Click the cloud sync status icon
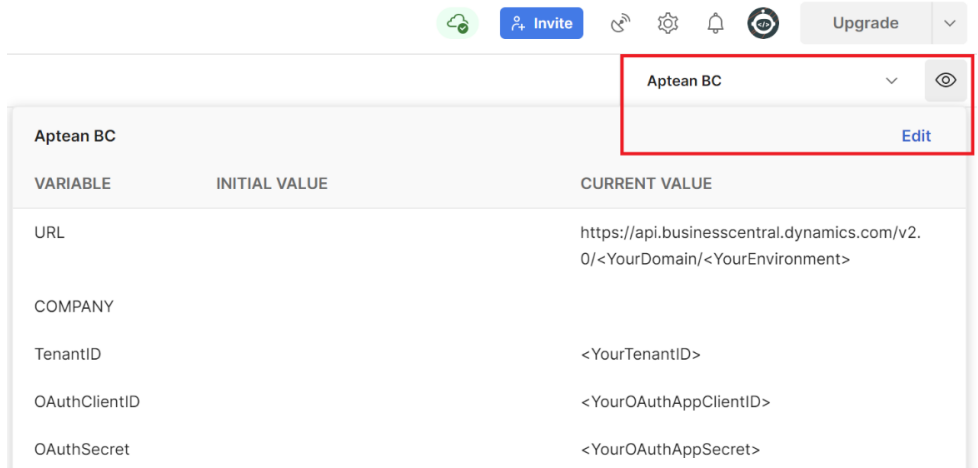This screenshot has height=468, width=978. [x=458, y=23]
